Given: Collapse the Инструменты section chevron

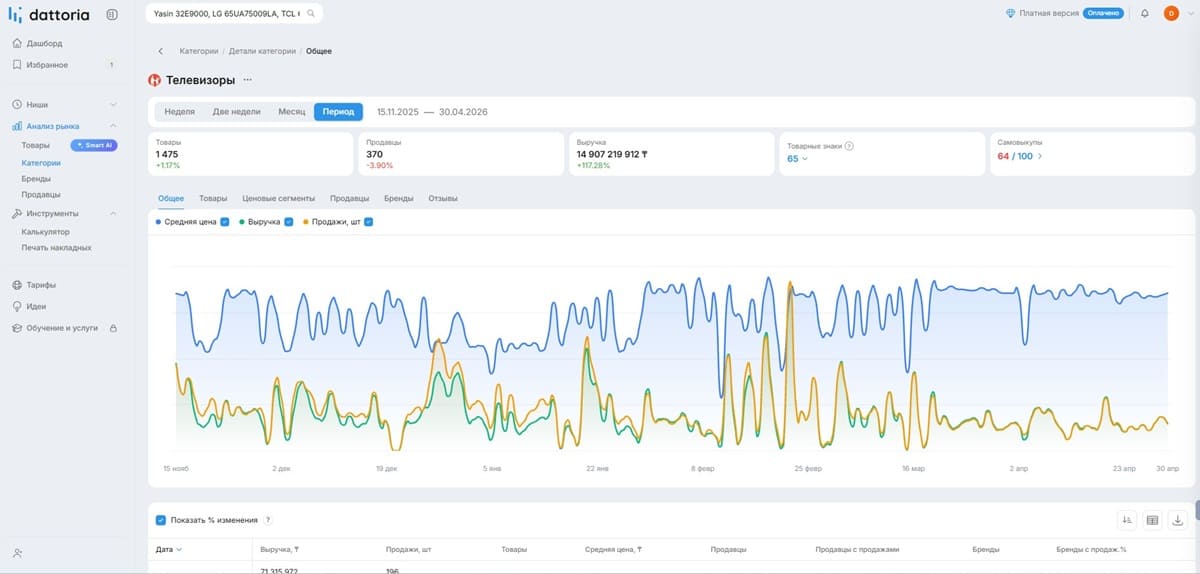Looking at the screenshot, I should 113,213.
